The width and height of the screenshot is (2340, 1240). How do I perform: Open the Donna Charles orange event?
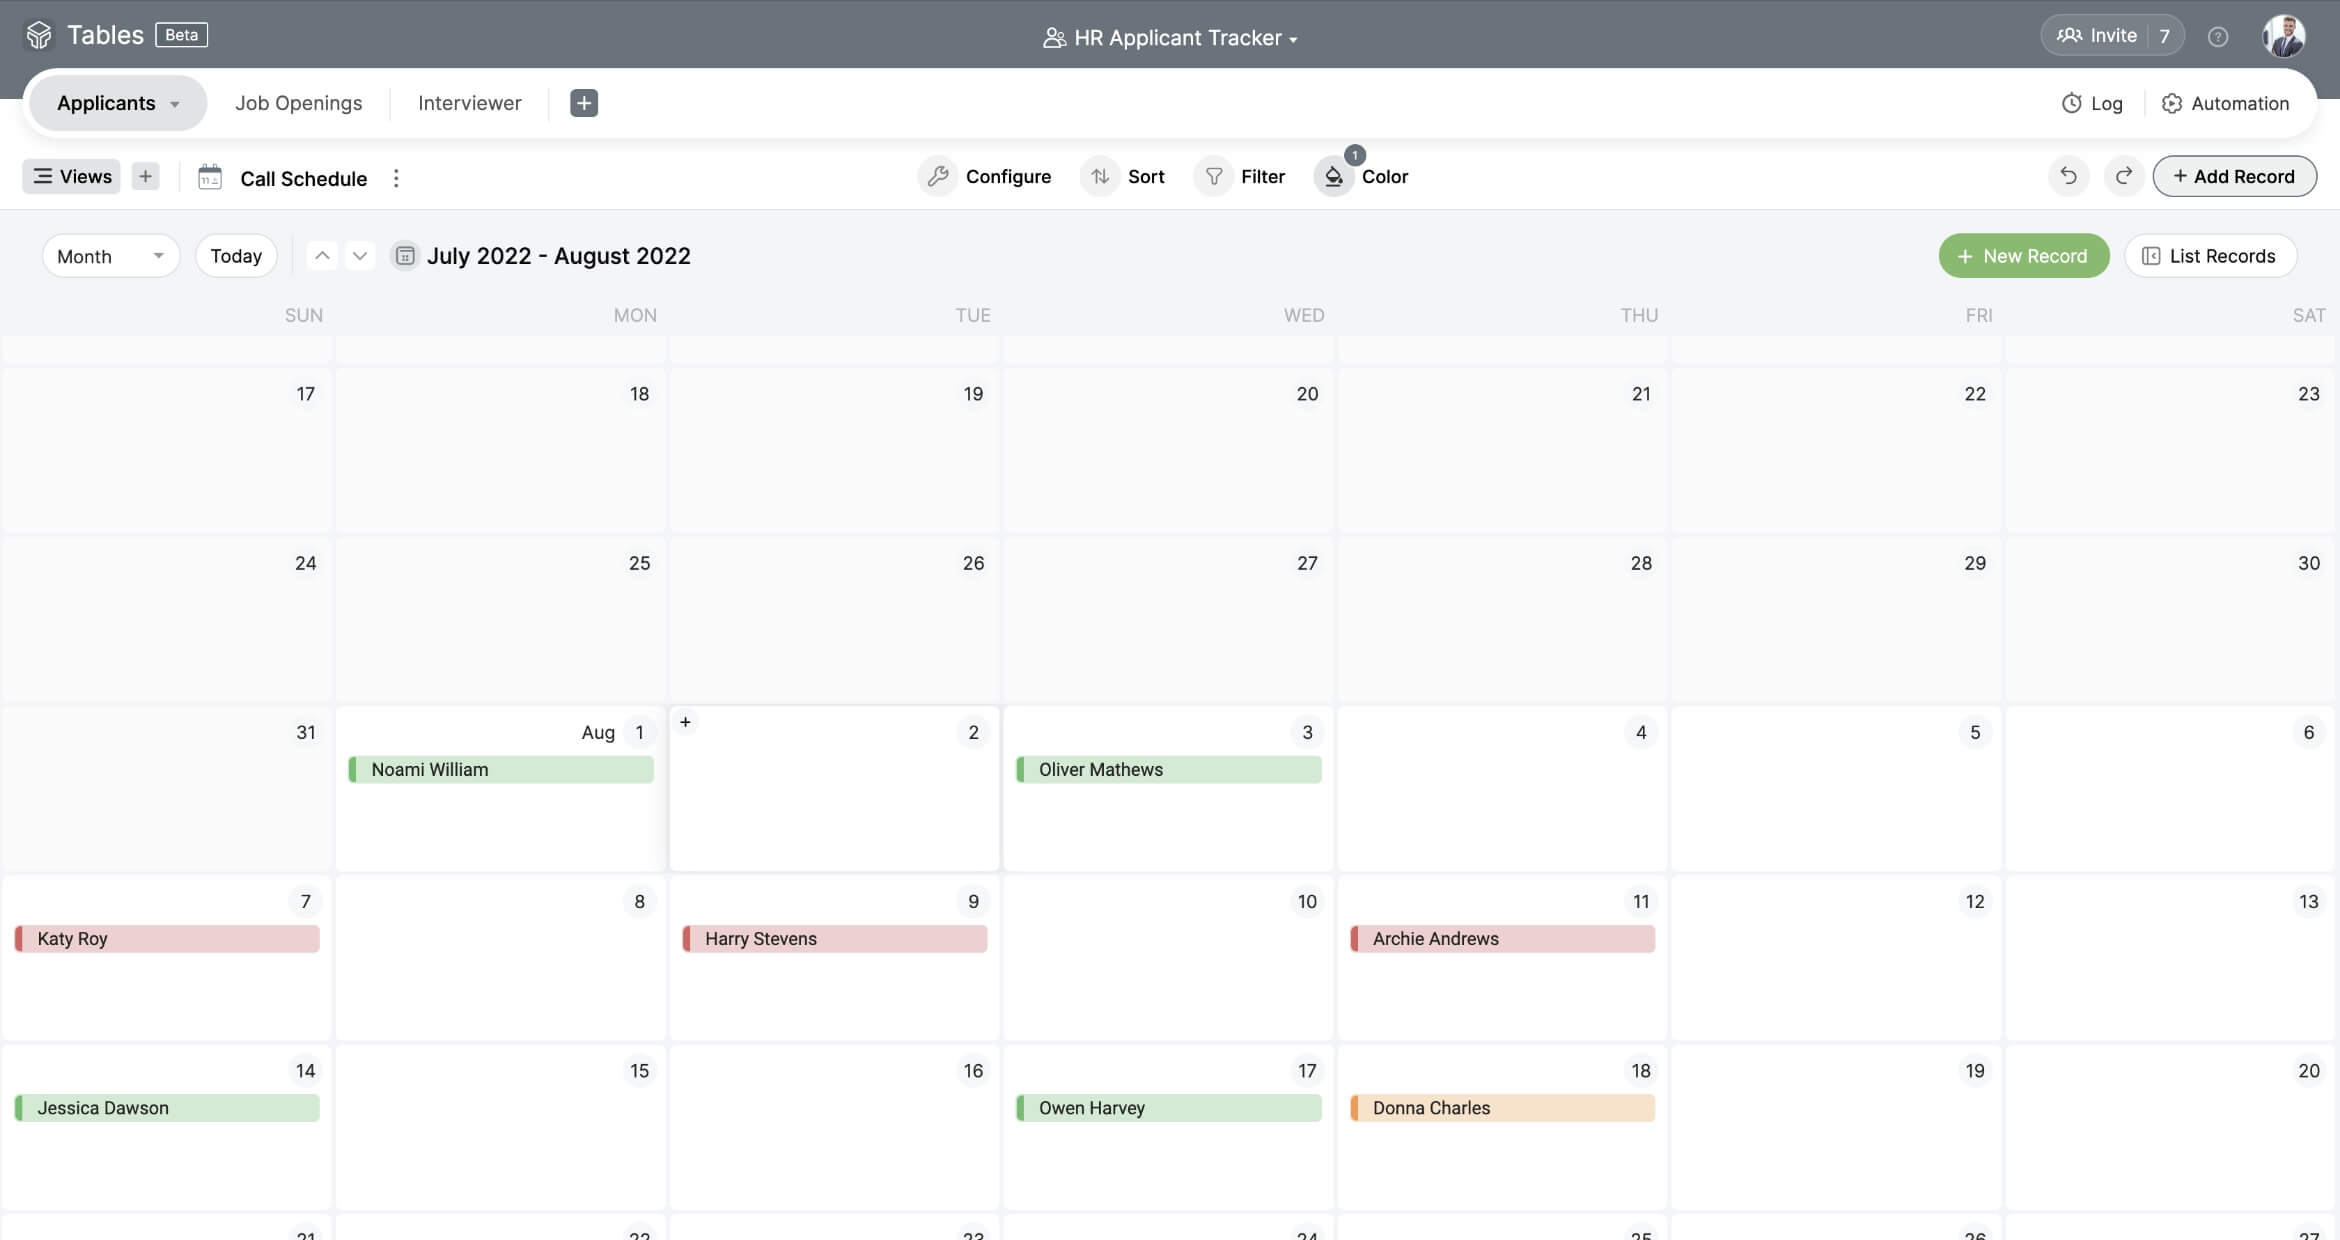1502,1108
